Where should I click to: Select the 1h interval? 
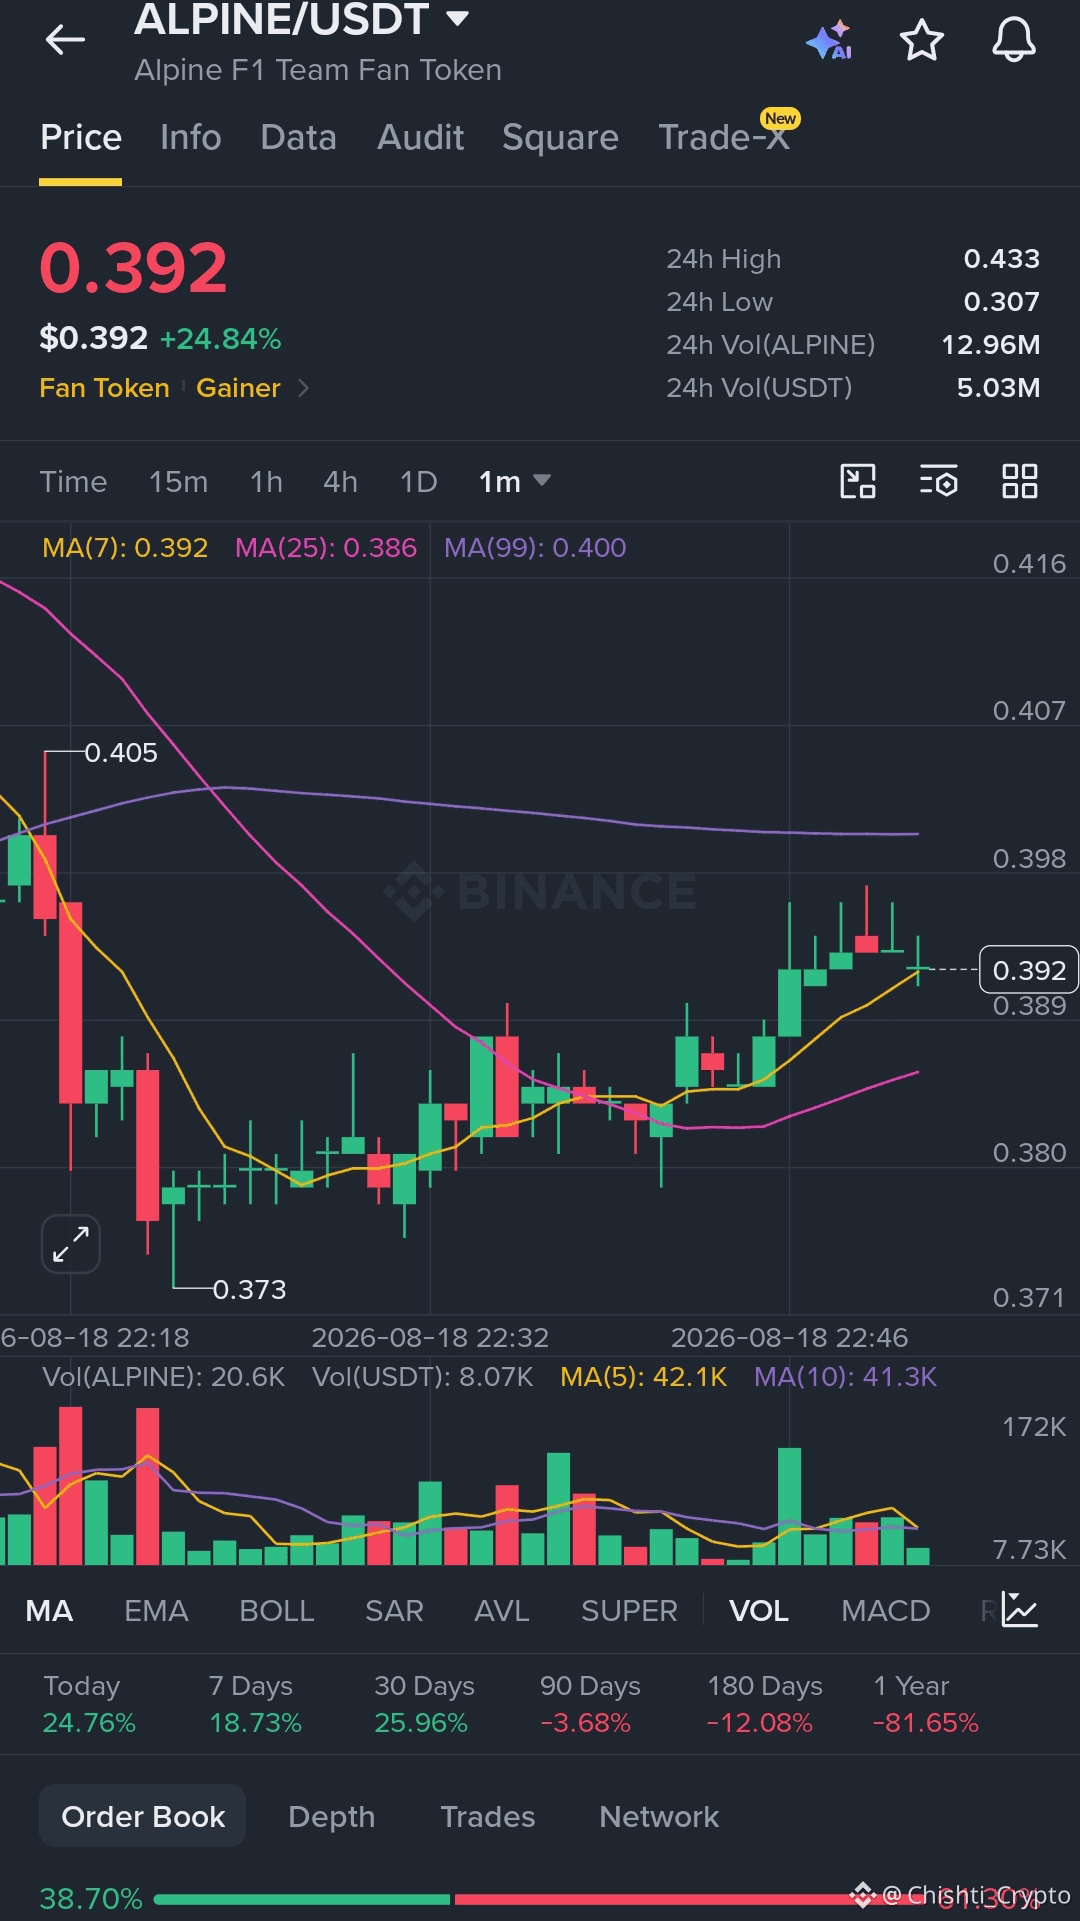pyautogui.click(x=266, y=481)
